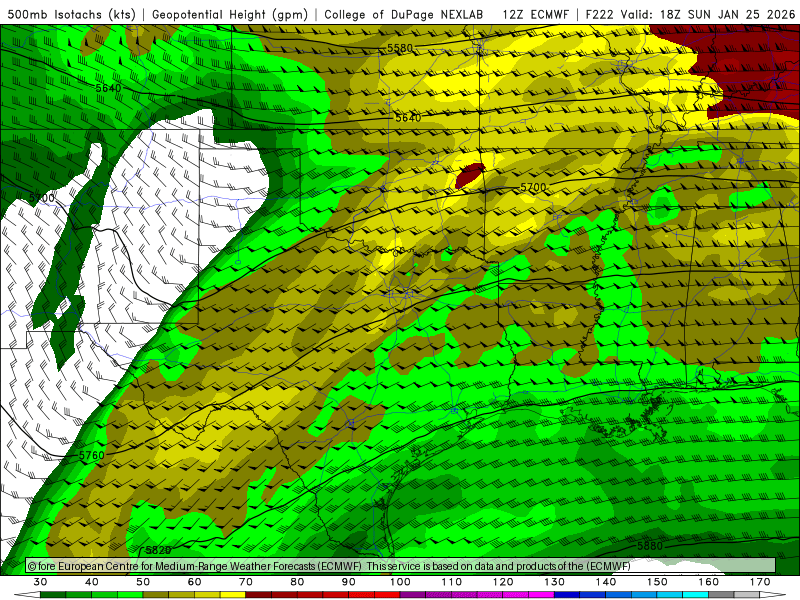Click the 5820 height contour label

(x=158, y=550)
